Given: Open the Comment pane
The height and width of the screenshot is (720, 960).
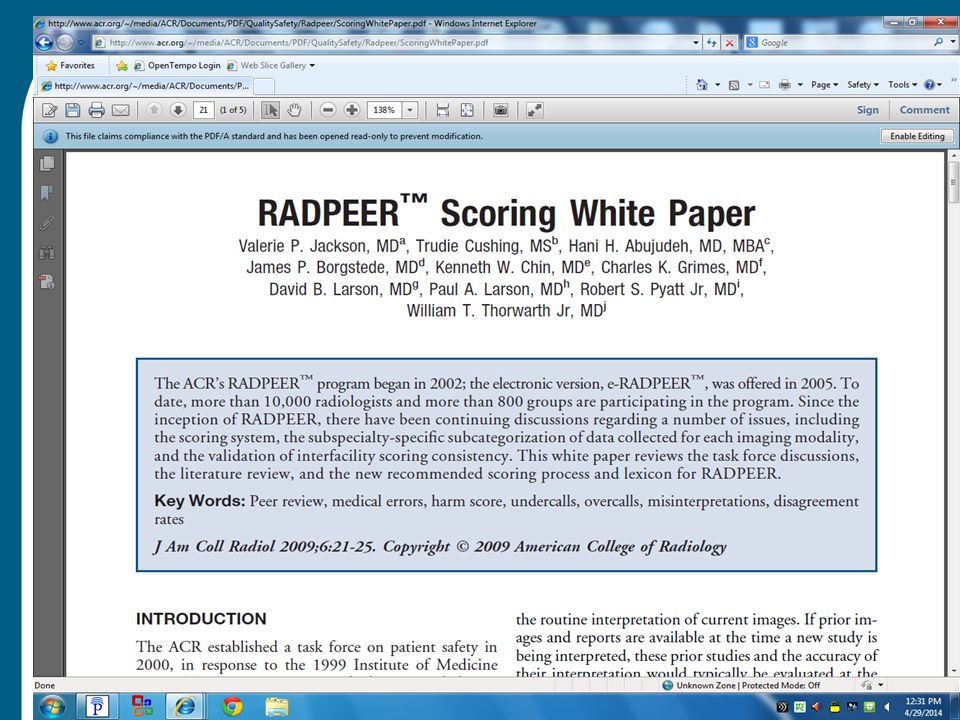Looking at the screenshot, I should [924, 110].
